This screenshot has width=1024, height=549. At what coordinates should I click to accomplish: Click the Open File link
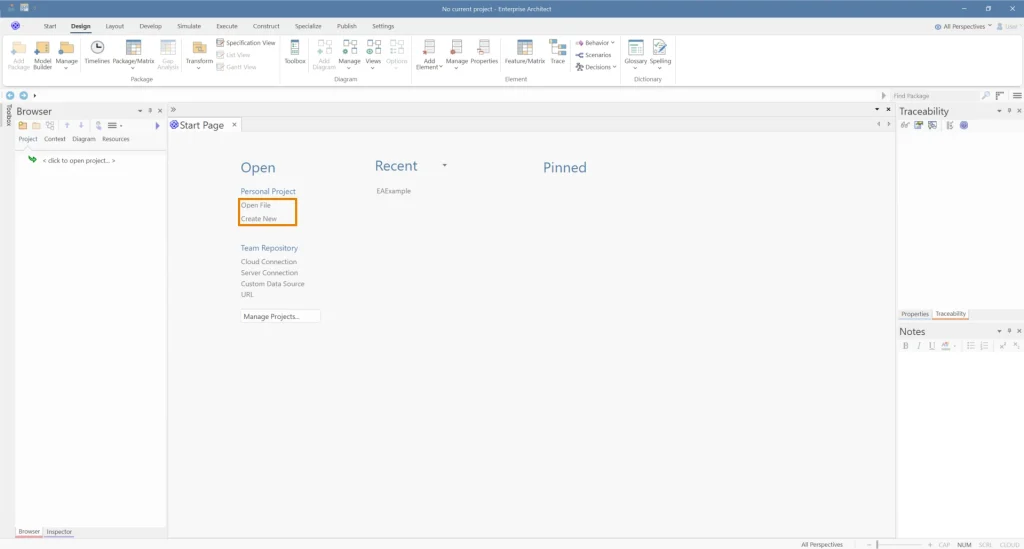pyautogui.click(x=255, y=205)
